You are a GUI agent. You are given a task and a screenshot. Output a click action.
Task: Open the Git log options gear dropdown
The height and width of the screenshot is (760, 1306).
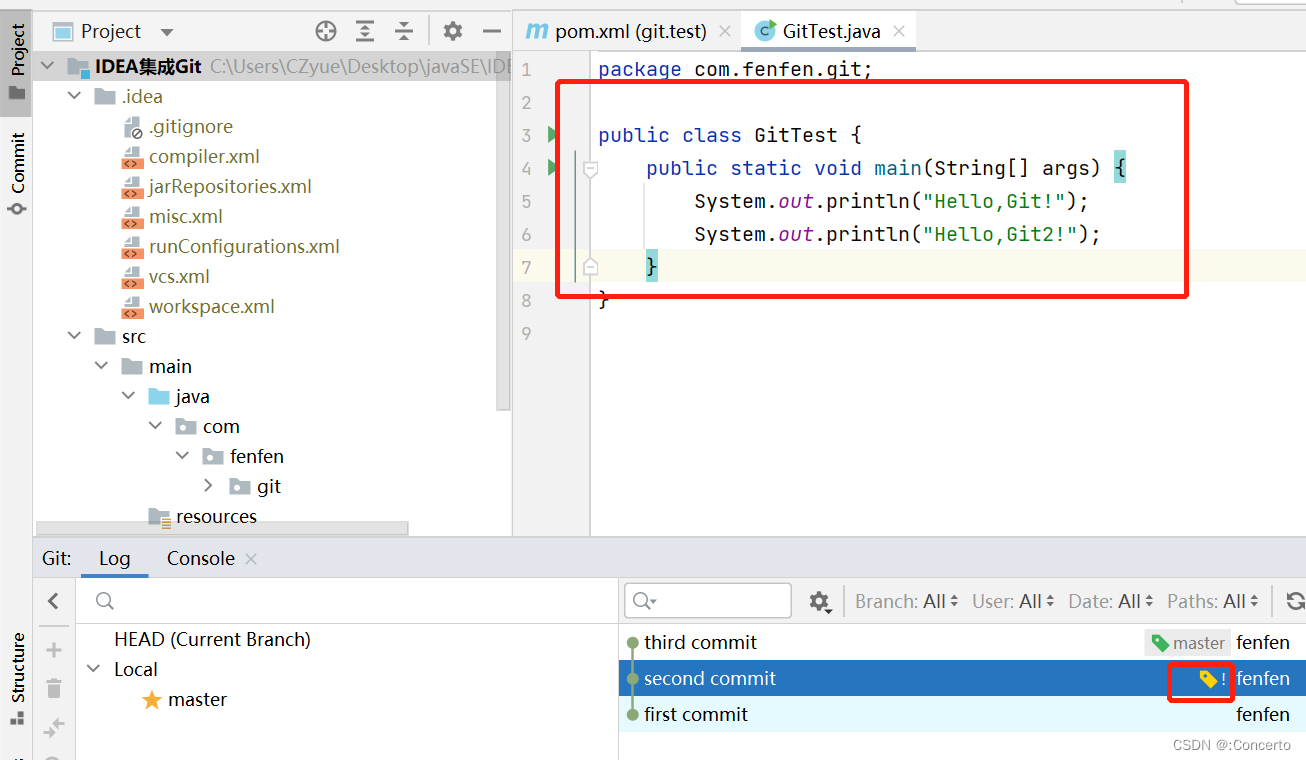(821, 601)
